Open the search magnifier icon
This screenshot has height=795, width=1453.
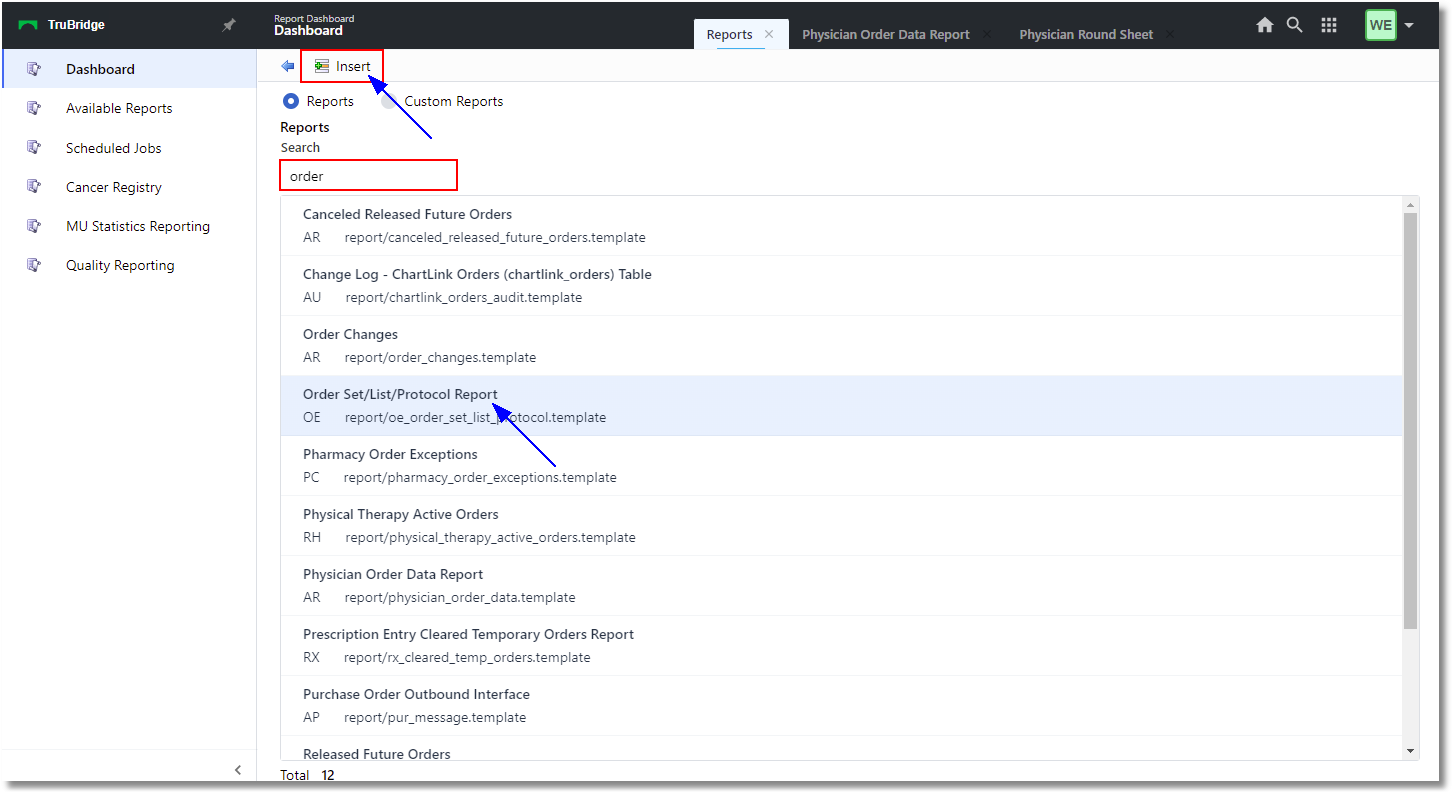(1295, 25)
